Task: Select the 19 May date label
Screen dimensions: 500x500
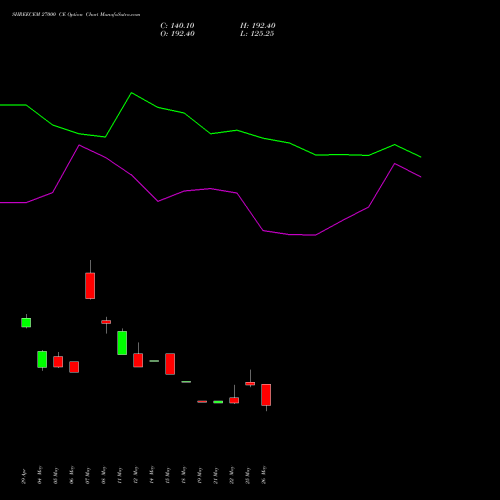Action: [x=200, y=475]
